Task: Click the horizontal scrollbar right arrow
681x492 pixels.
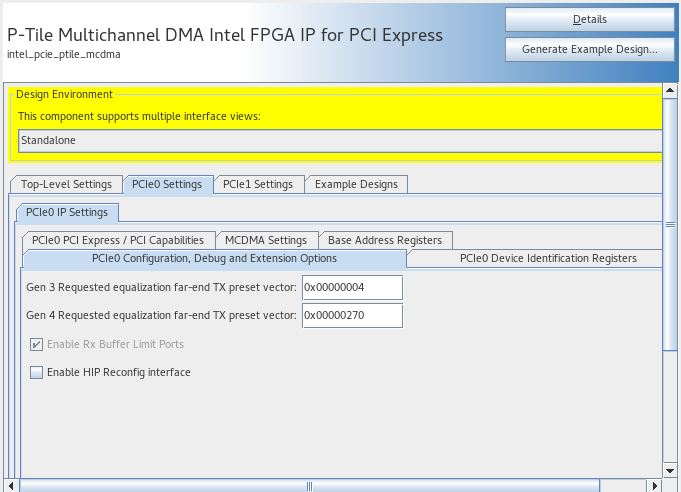Action: click(656, 485)
